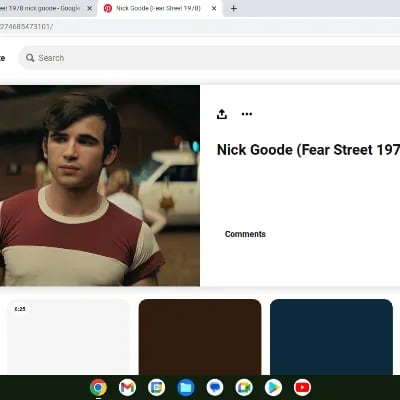The height and width of the screenshot is (400, 400).
Task: Click the browser address bar URL
Action: 27,27
